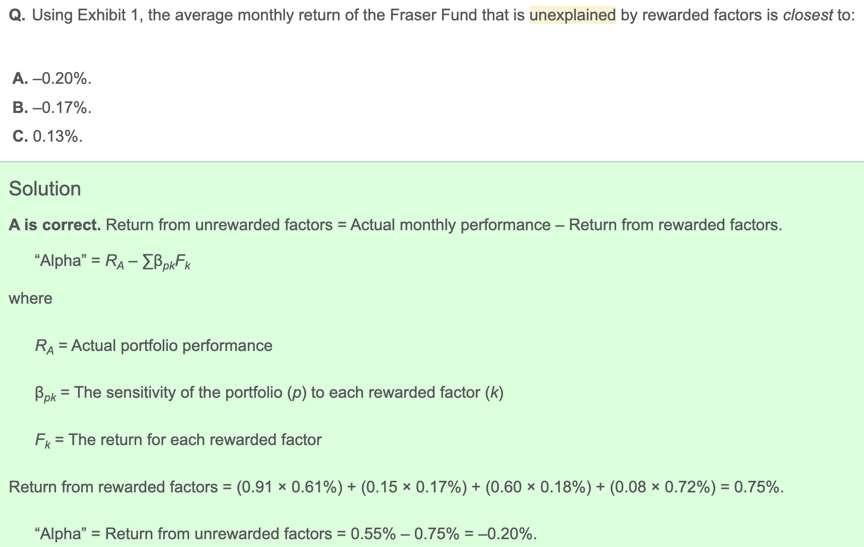
Task: Click the "Q." label starting the question
Action: coord(17,18)
